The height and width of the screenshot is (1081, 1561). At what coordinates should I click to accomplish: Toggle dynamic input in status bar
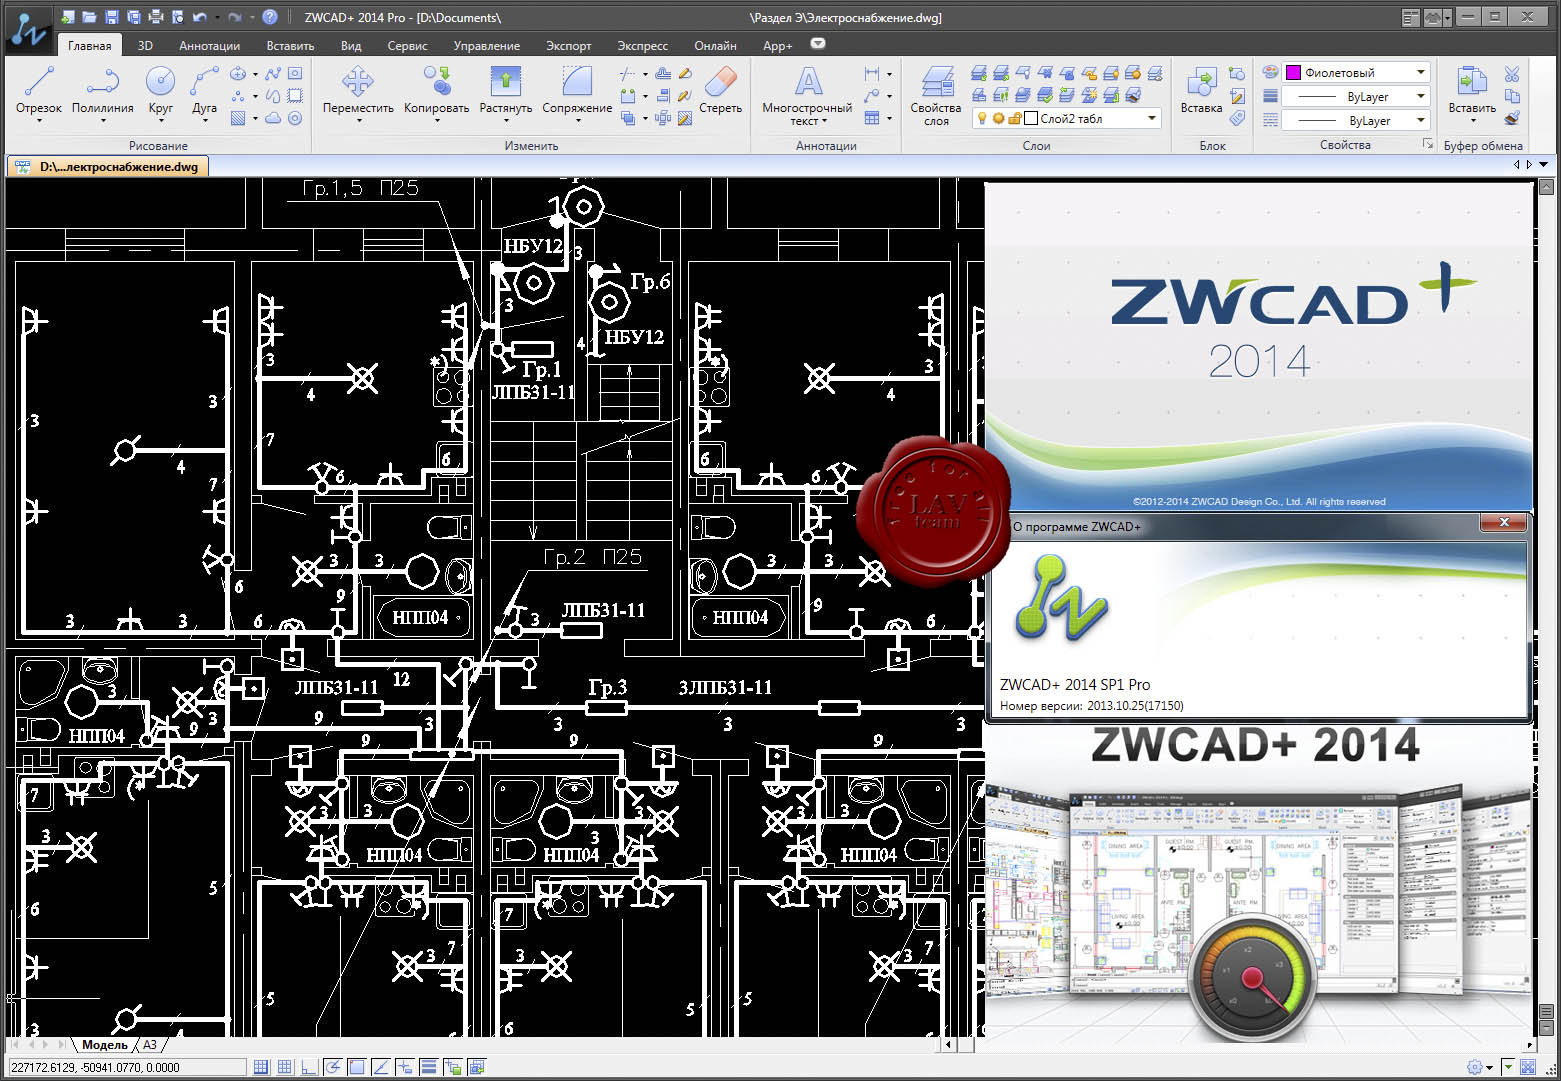click(x=405, y=1067)
